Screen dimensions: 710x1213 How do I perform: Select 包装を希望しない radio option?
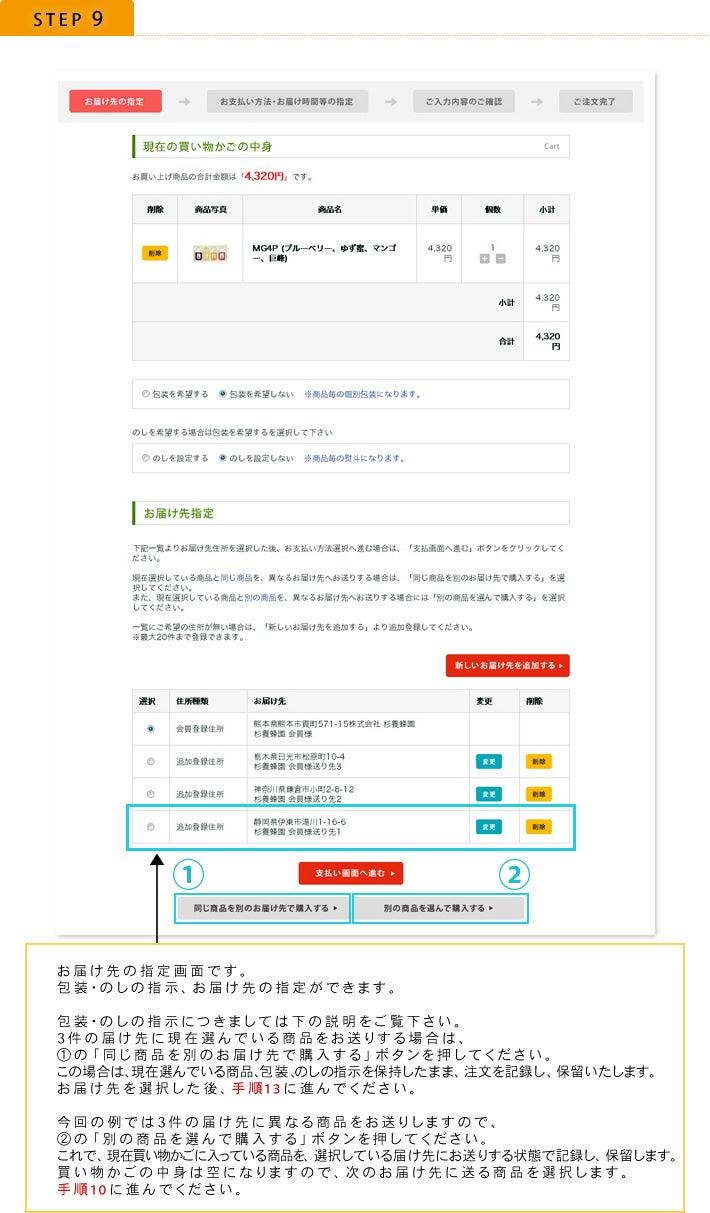[x=223, y=394]
